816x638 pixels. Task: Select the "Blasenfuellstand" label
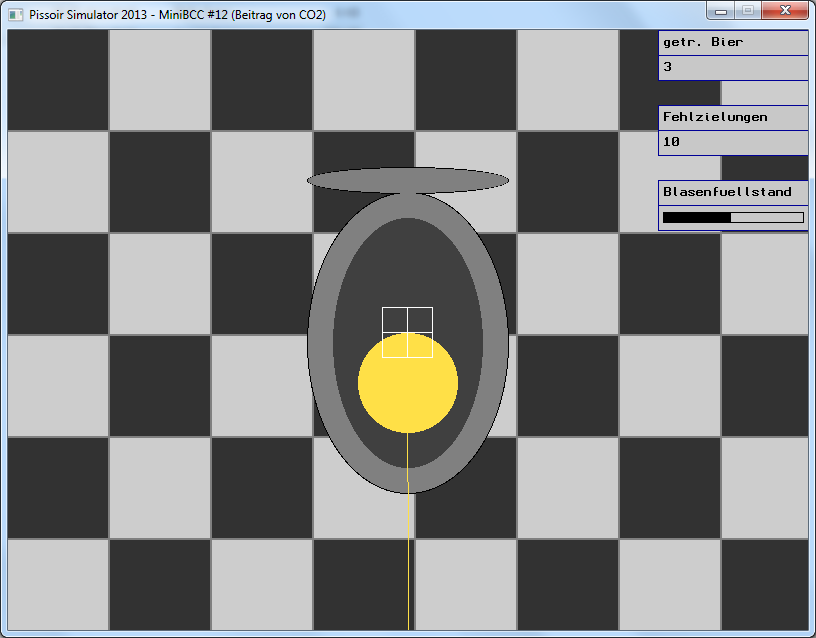727,192
